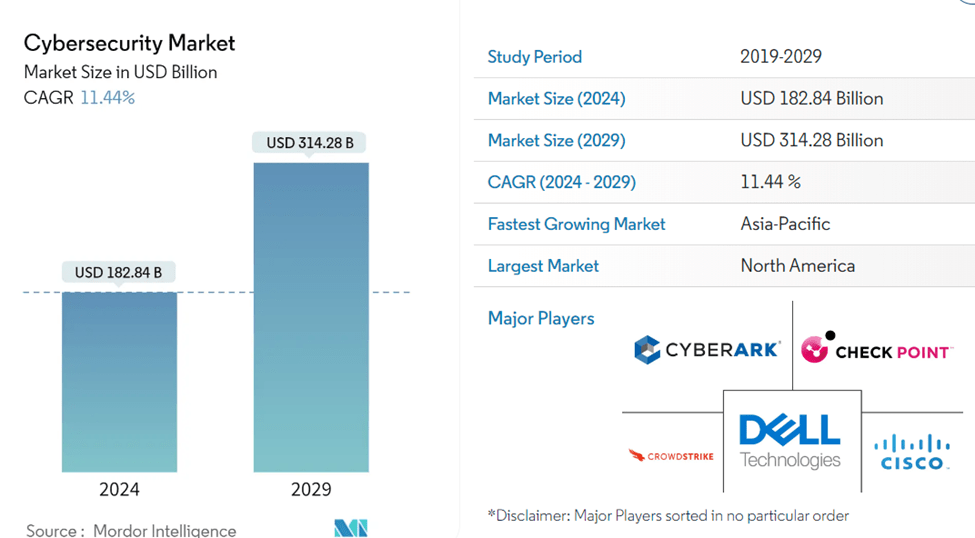Click the Dell Technologies logo

790,442
